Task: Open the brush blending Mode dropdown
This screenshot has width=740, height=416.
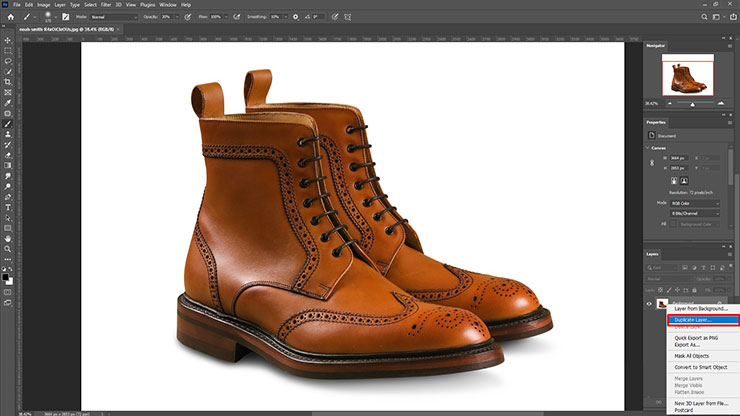Action: coord(112,17)
